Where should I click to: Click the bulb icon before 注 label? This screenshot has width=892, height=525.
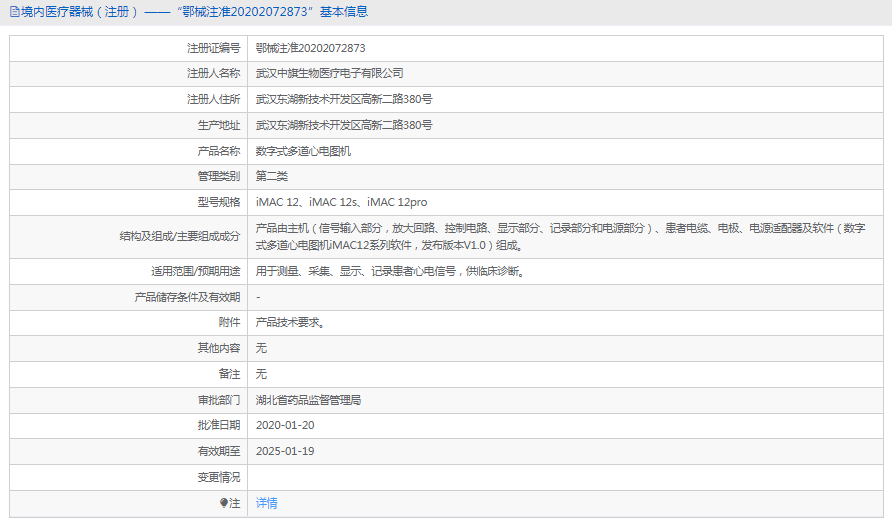(224, 503)
